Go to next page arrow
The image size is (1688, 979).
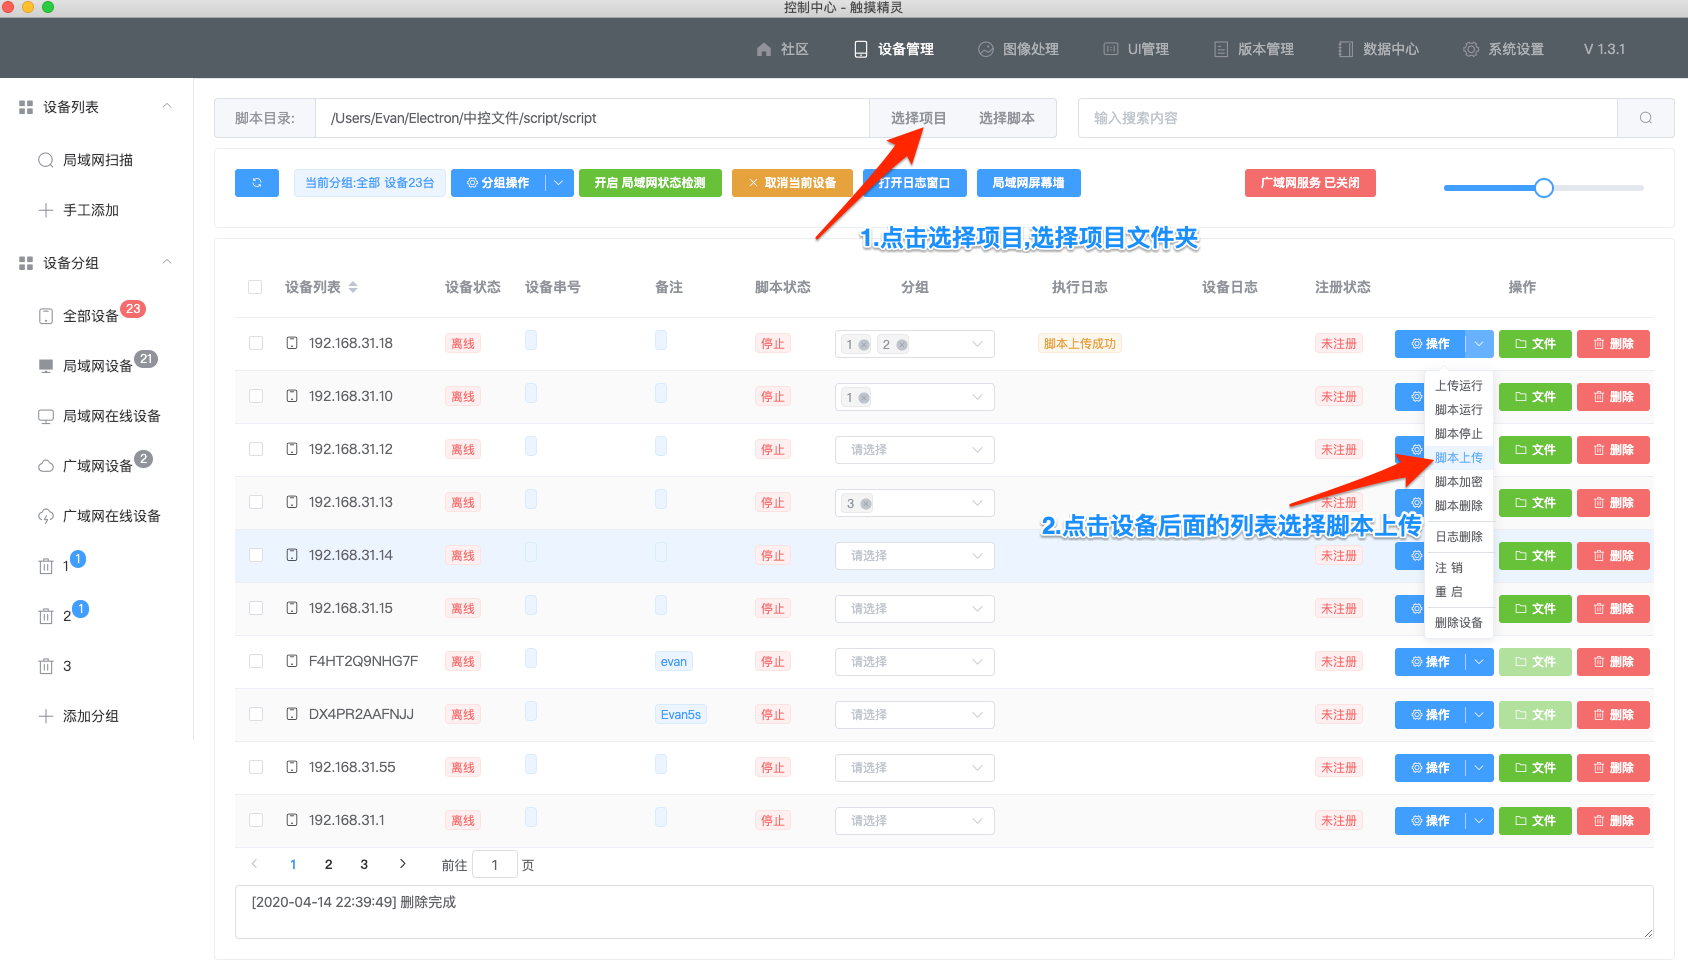click(x=402, y=864)
